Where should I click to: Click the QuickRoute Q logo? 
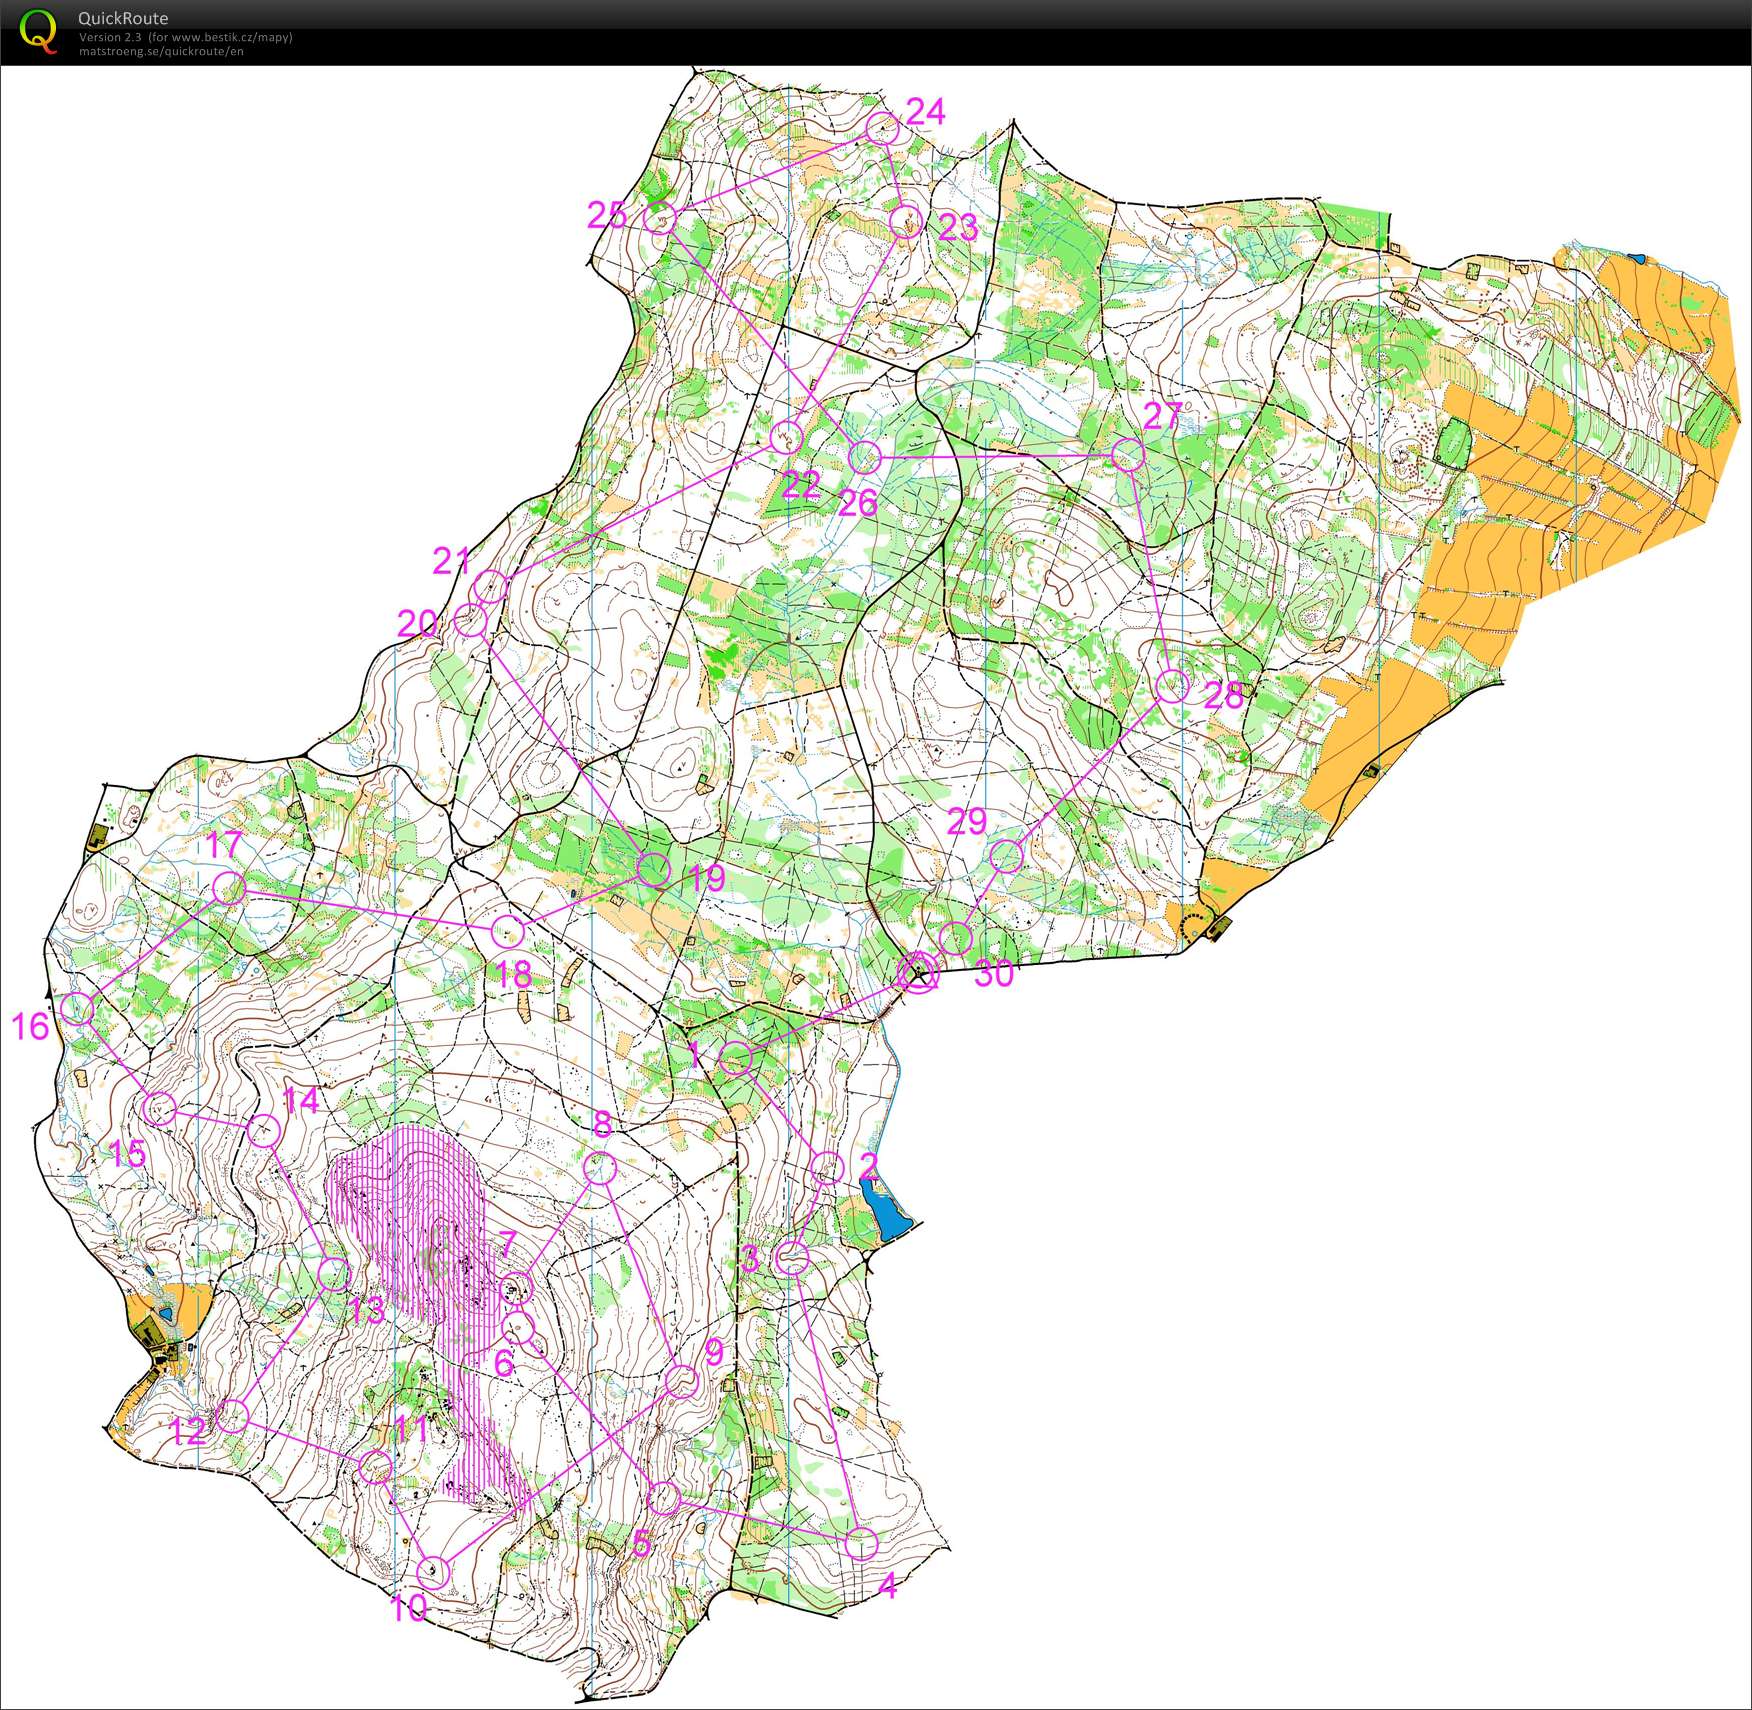39,30
